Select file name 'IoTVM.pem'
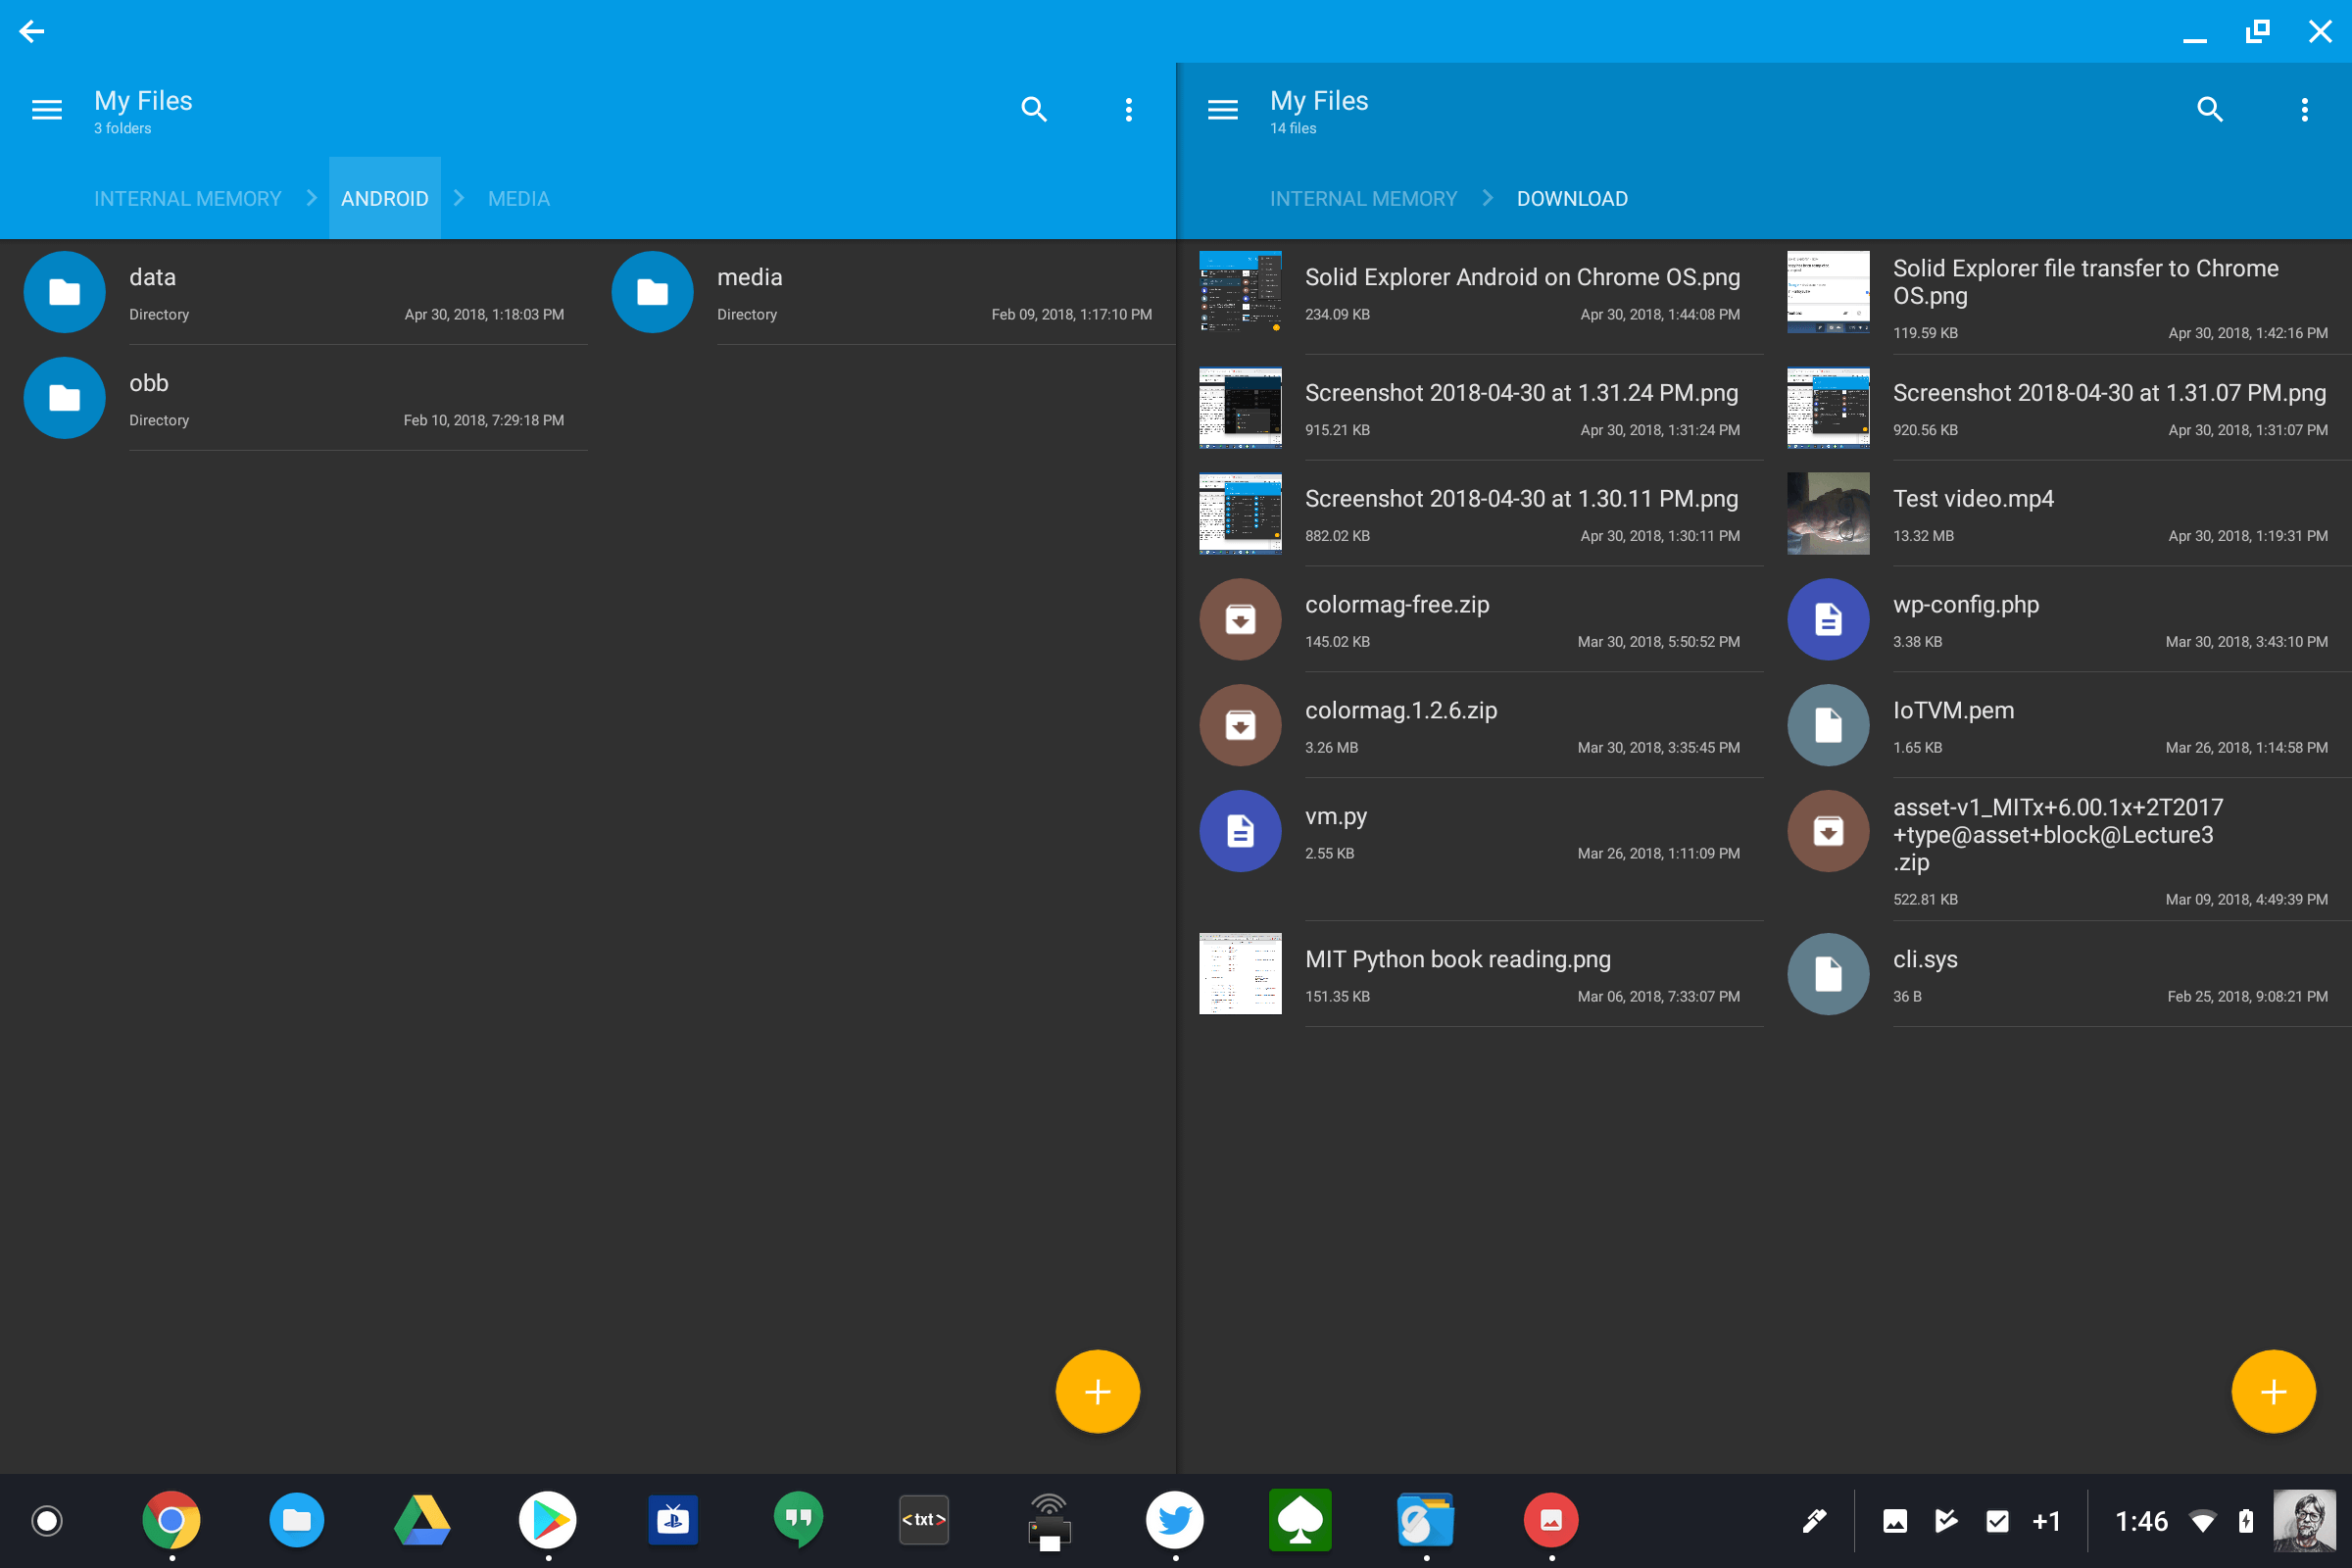Screen dimensions: 2352x1568 [1954, 711]
